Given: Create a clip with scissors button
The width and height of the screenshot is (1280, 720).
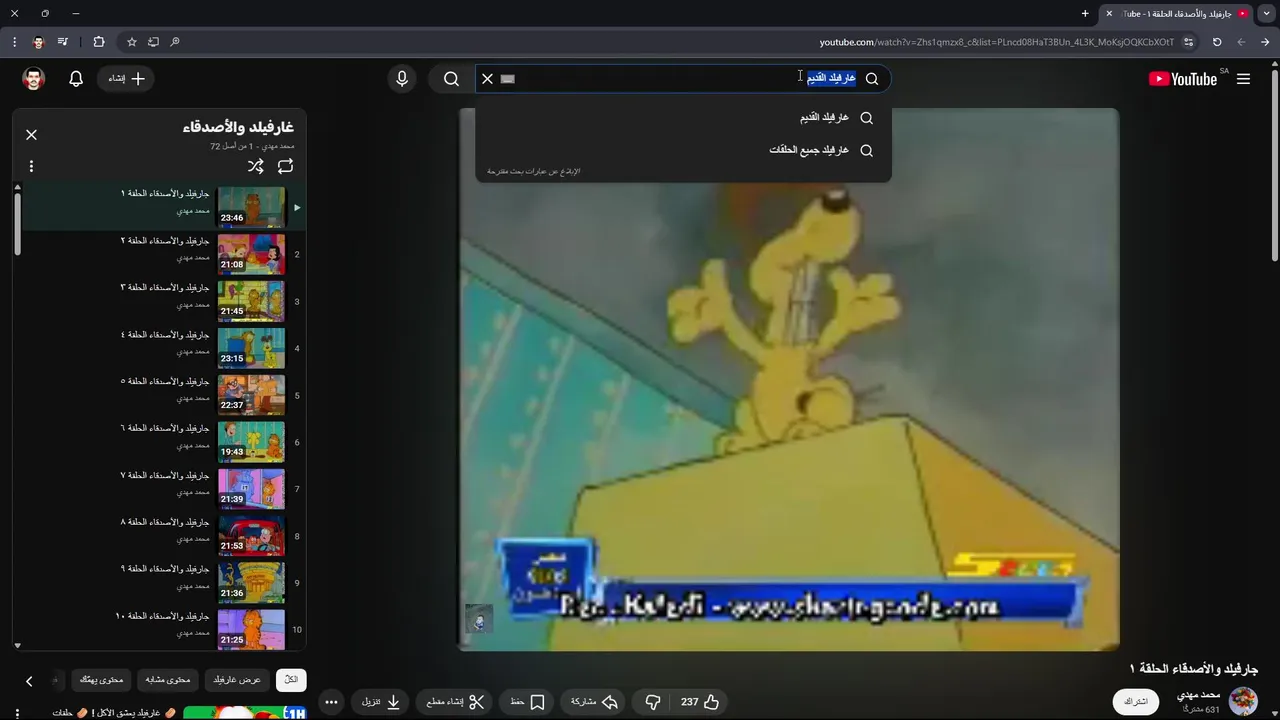Looking at the screenshot, I should point(455,702).
